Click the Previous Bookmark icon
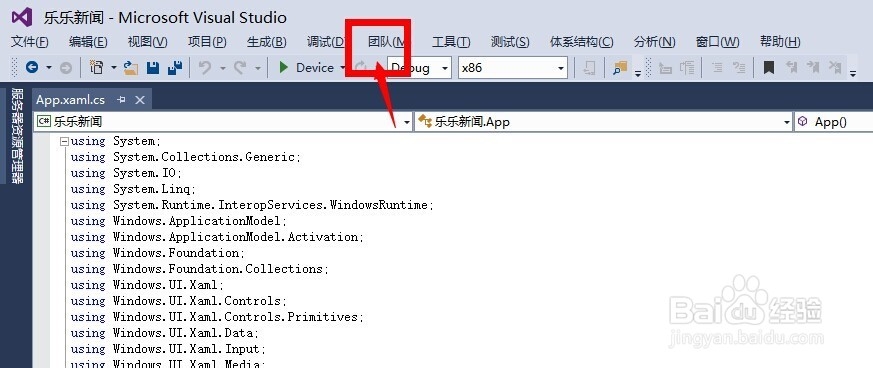Viewport: 873px width, 368px height. pyautogui.click(x=791, y=68)
